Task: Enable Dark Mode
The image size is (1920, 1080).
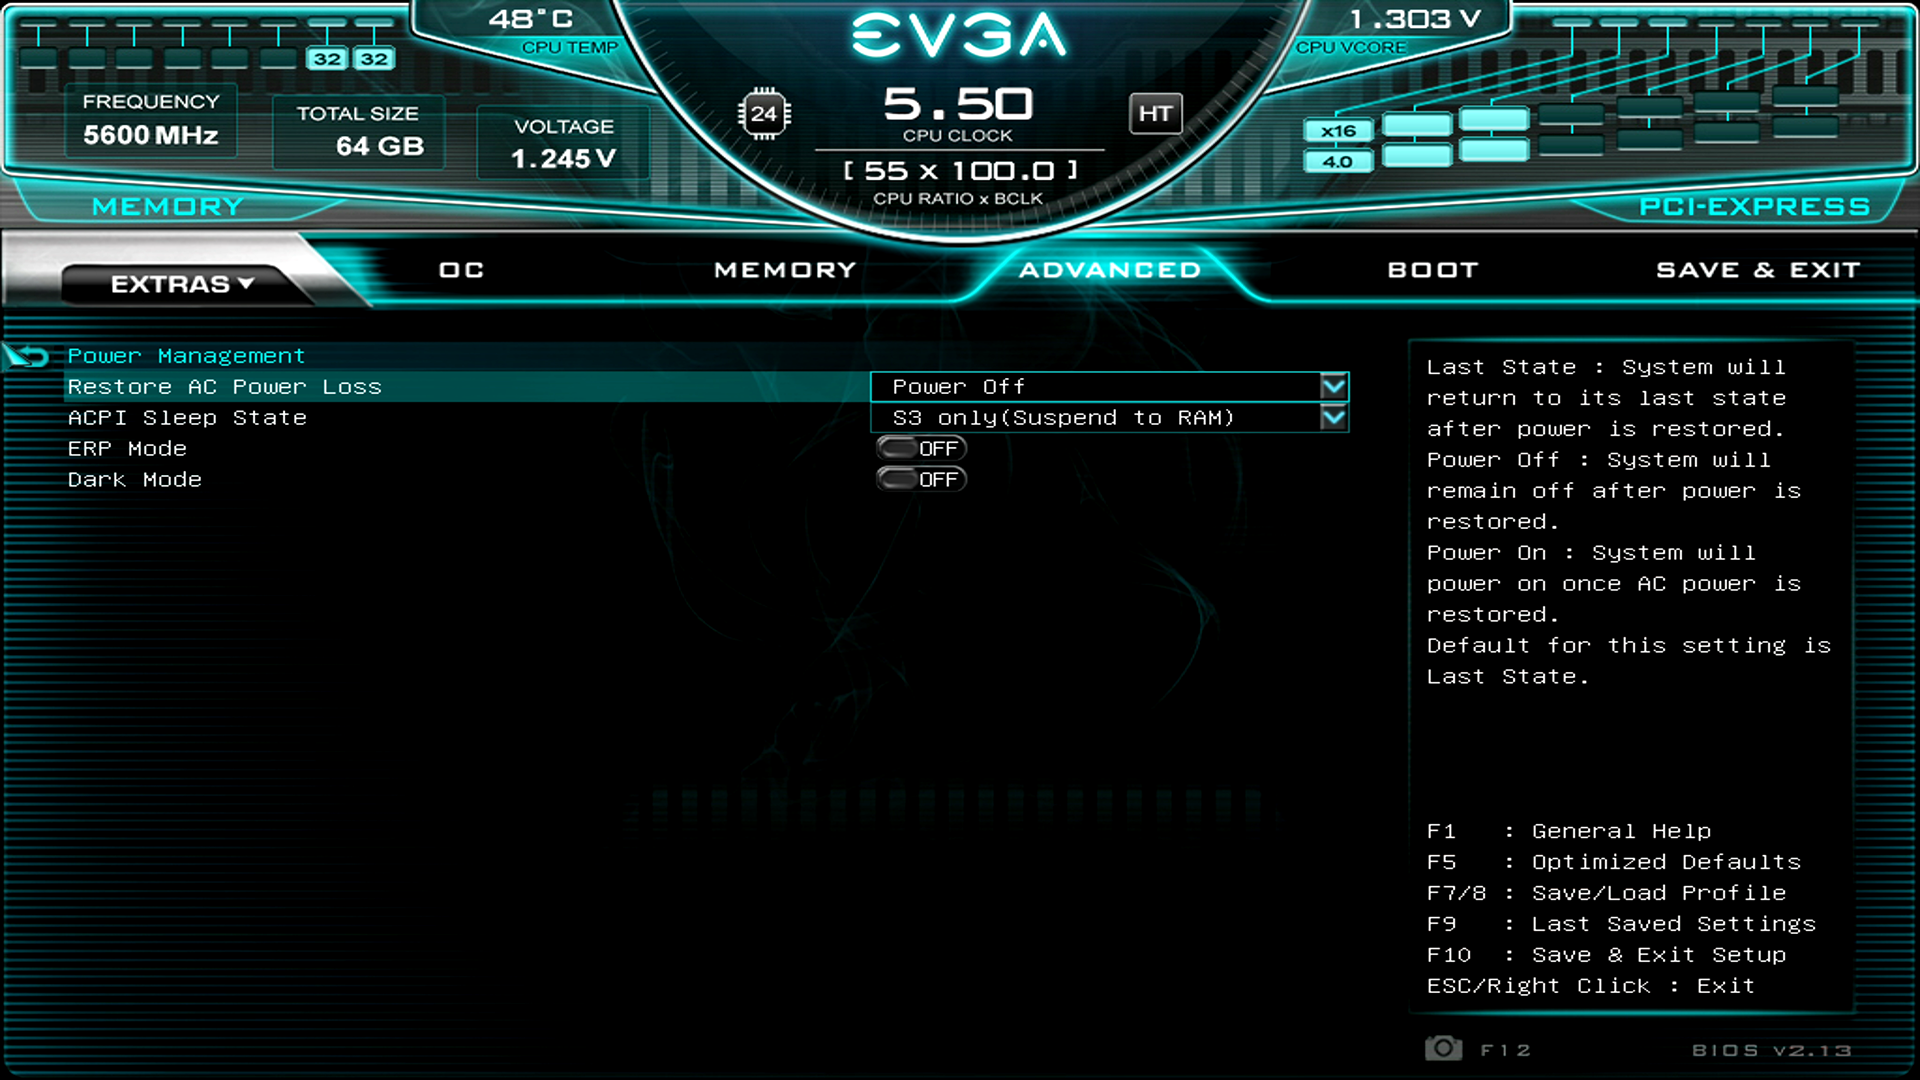Action: 920,479
